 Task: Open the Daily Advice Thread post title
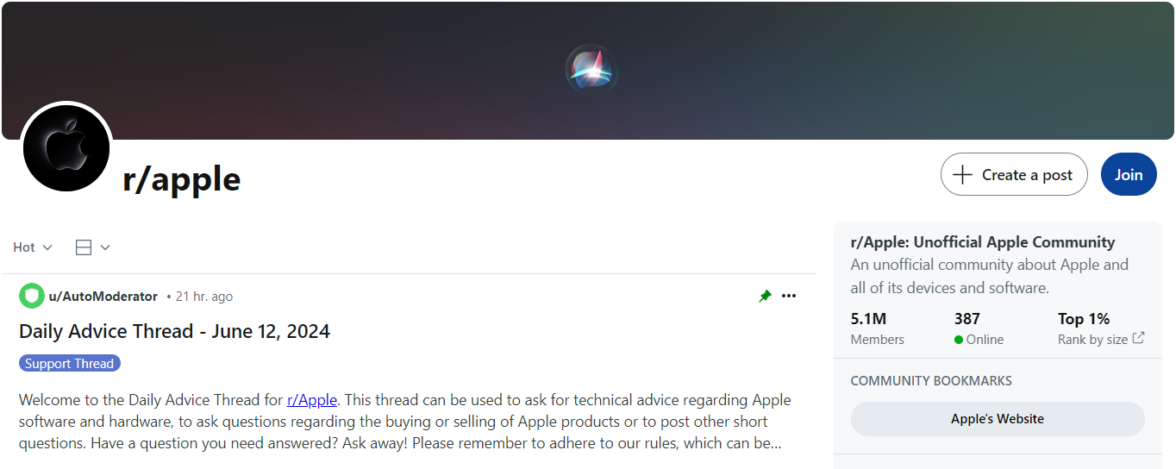[x=174, y=331]
